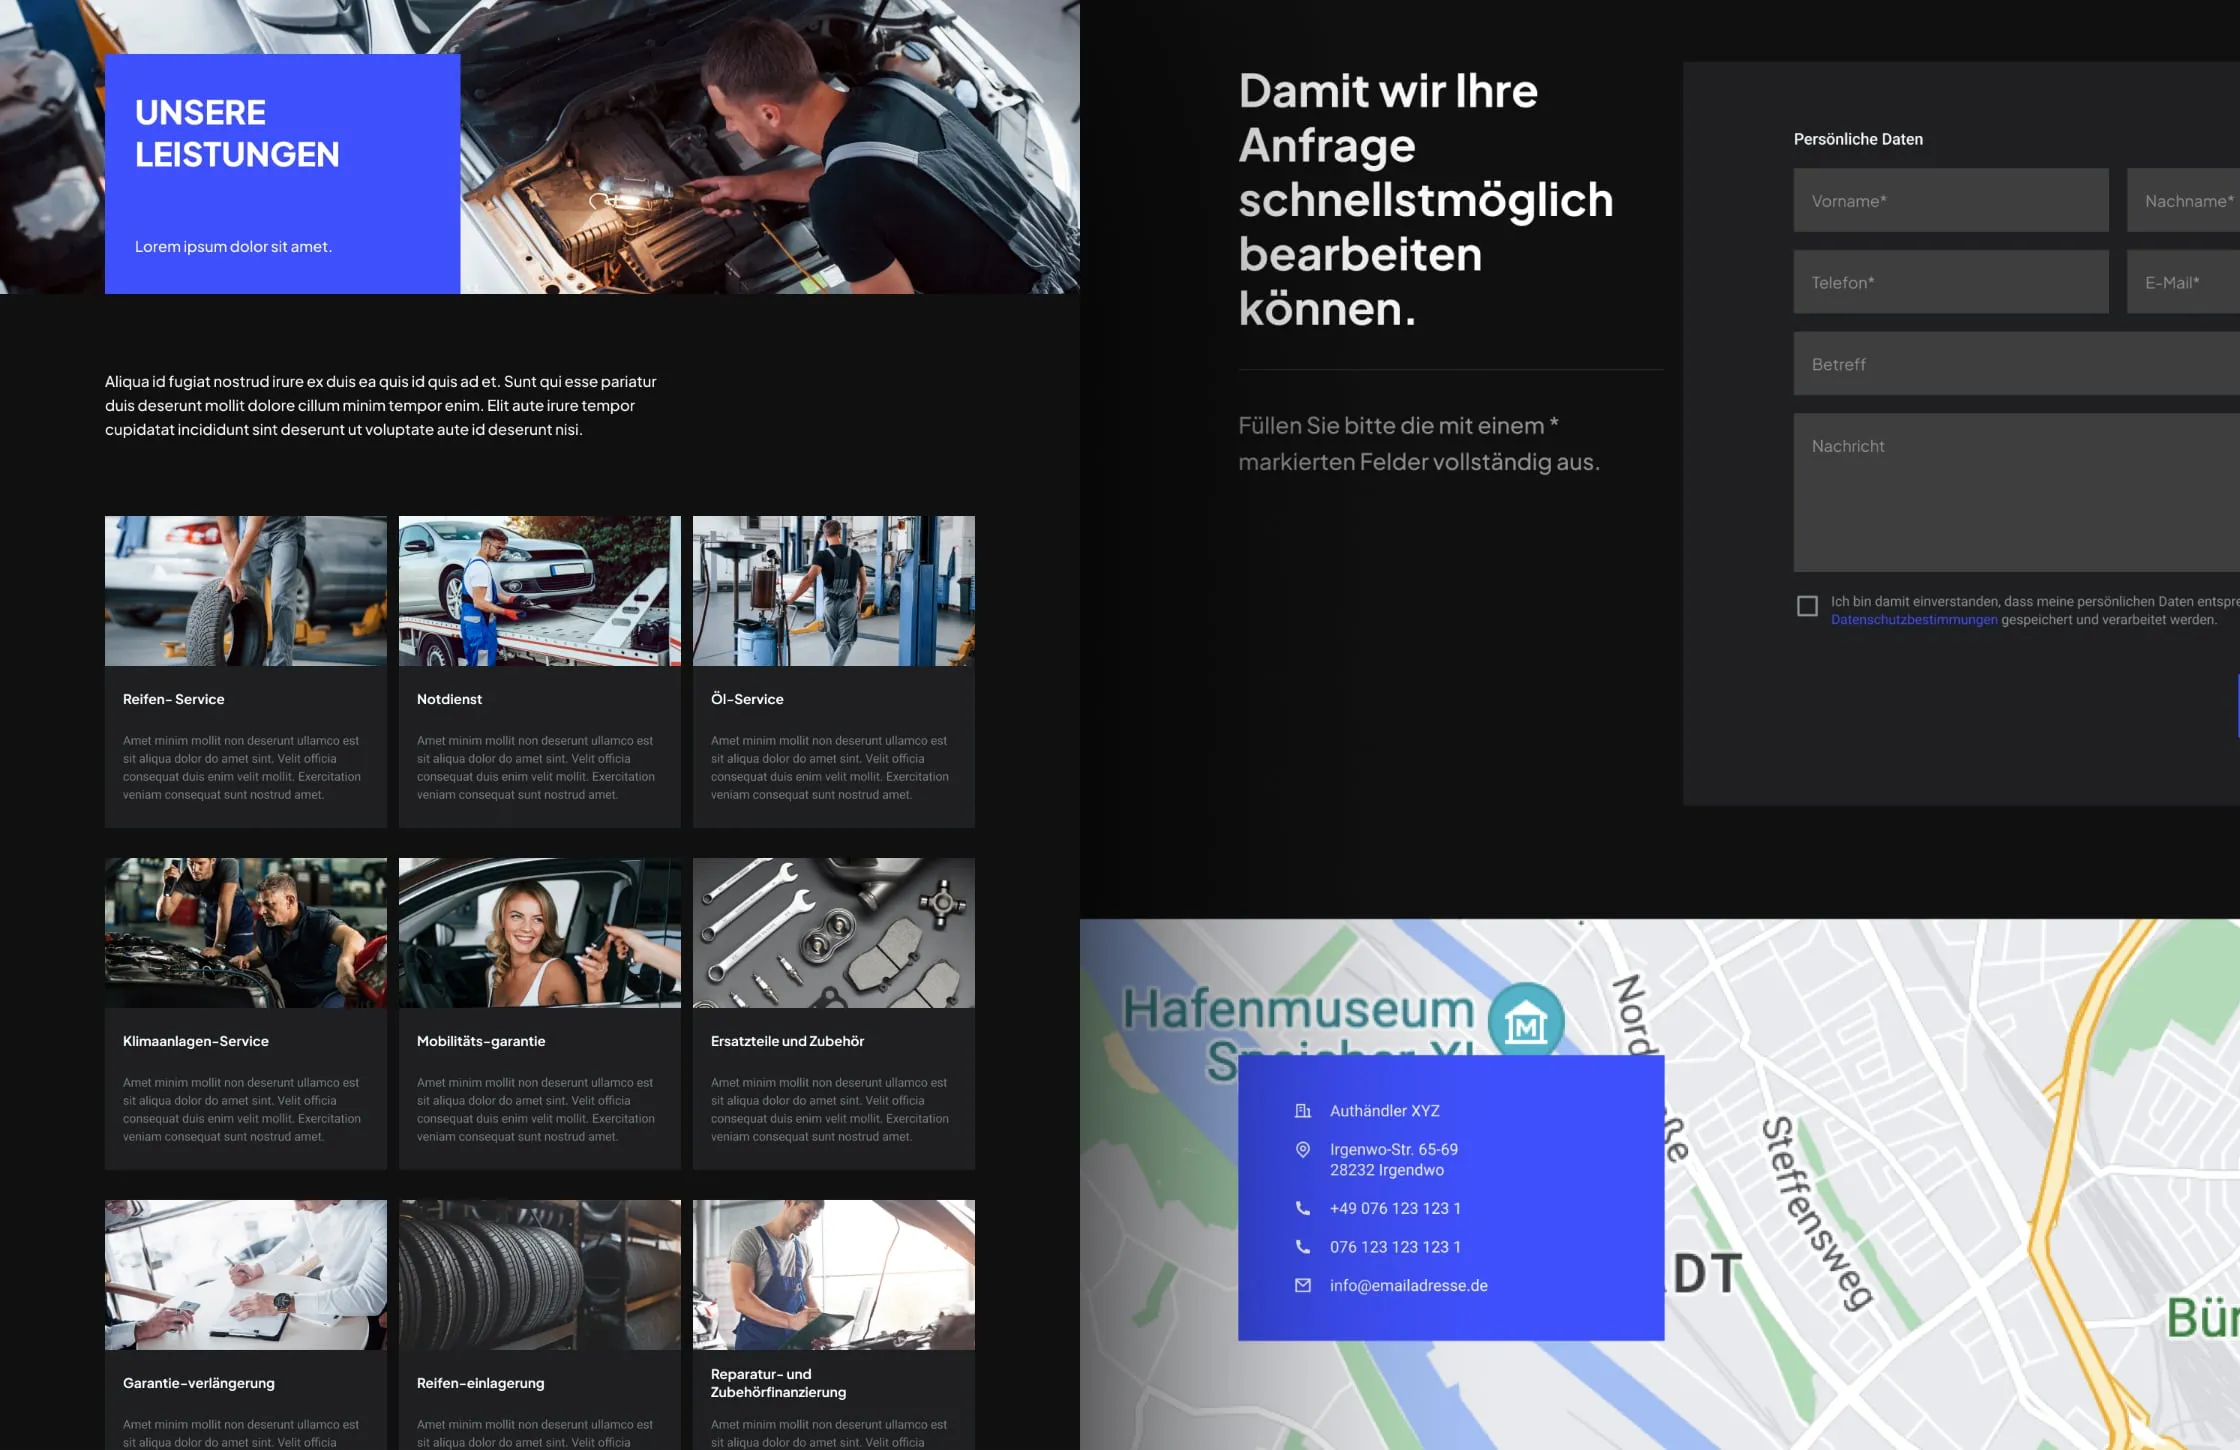The height and width of the screenshot is (1450, 2240).
Task: Click the location pin icon by Irgenwo-Str.
Action: (1302, 1150)
